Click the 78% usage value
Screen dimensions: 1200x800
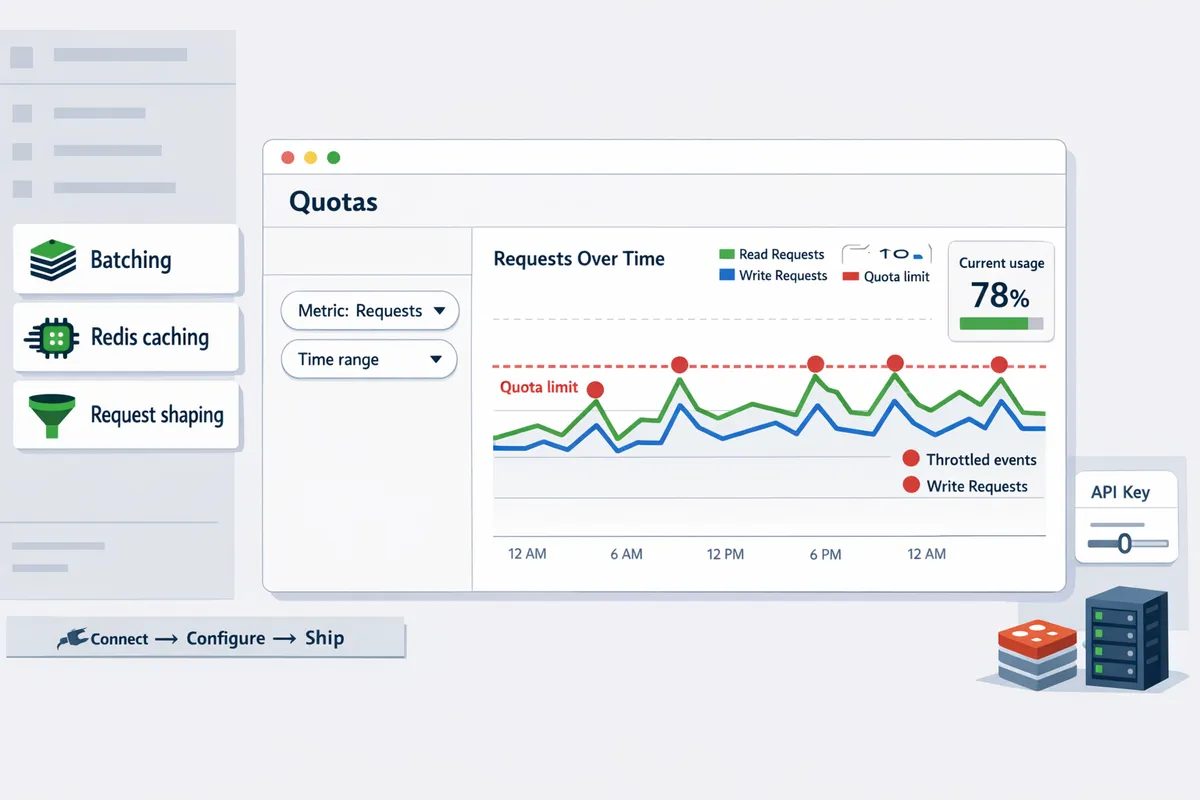(x=1000, y=296)
